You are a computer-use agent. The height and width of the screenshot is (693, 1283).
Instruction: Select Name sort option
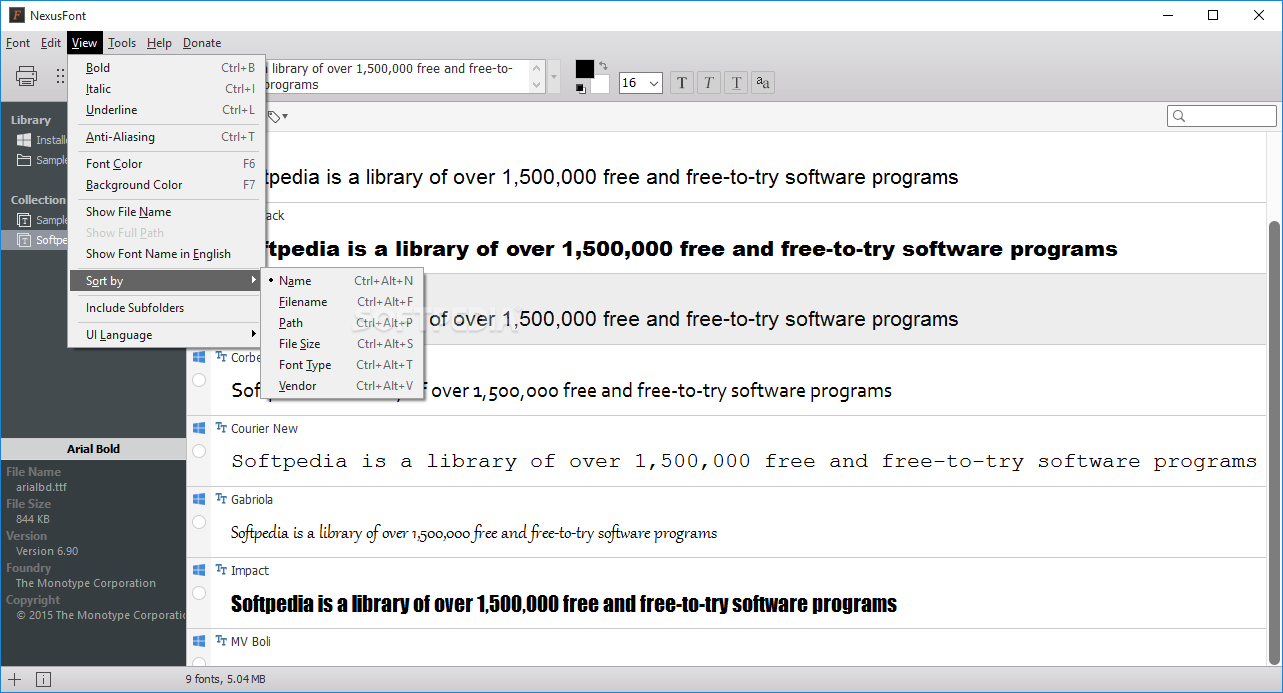pos(342,281)
